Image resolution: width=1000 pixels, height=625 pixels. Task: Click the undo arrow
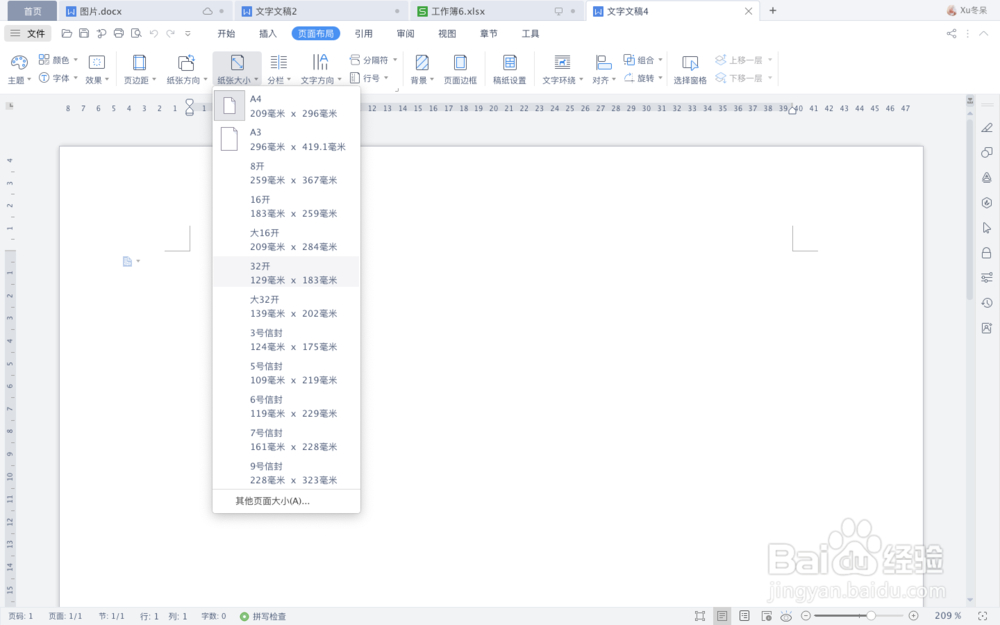pyautogui.click(x=153, y=33)
